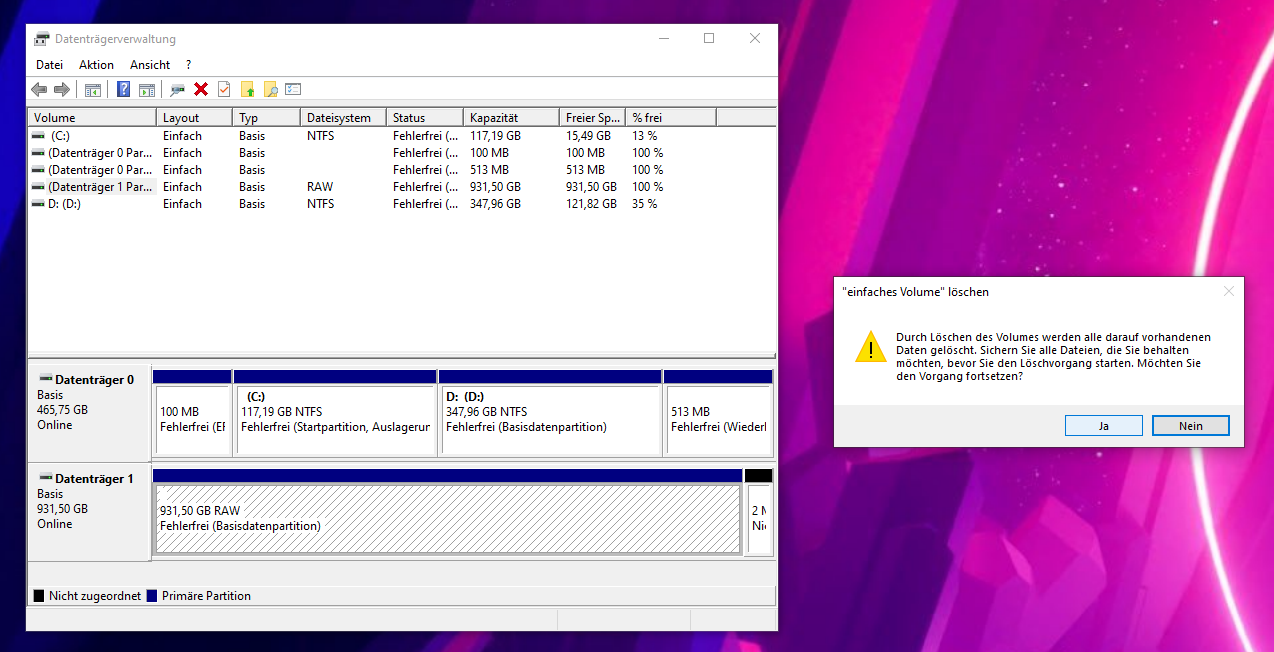Viewport: 1274px width, 652px height.
Task: Select the (C:) 117,19 GB NTFS partition block
Action: [335, 412]
